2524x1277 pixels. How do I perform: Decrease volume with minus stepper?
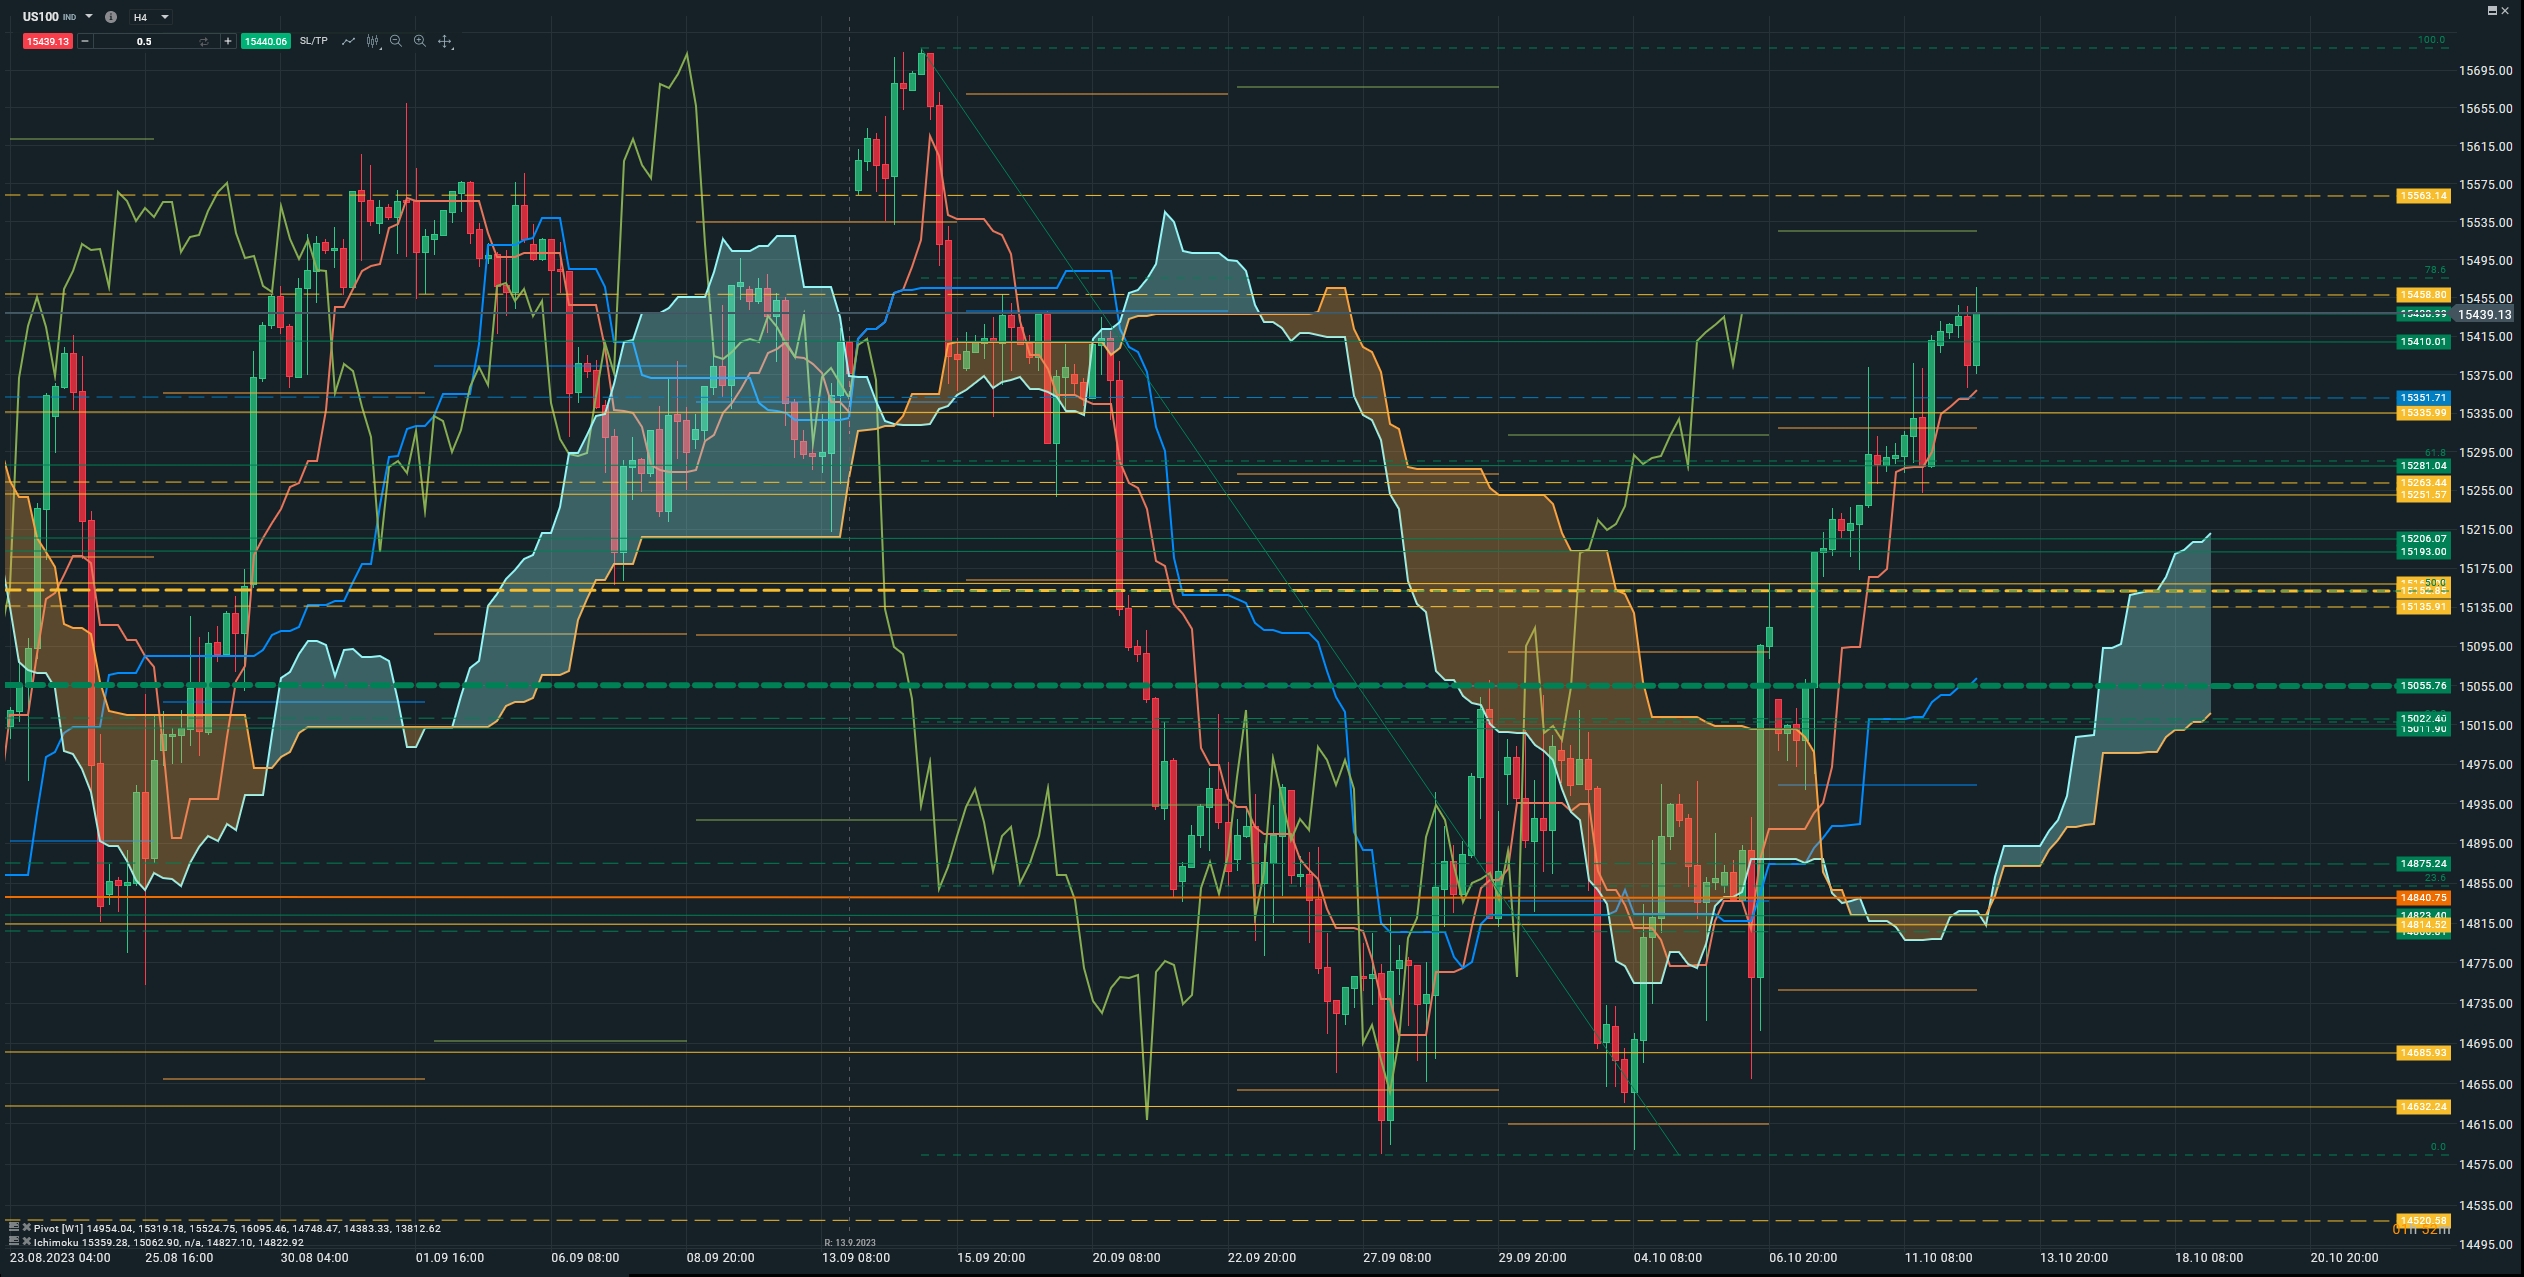point(85,41)
